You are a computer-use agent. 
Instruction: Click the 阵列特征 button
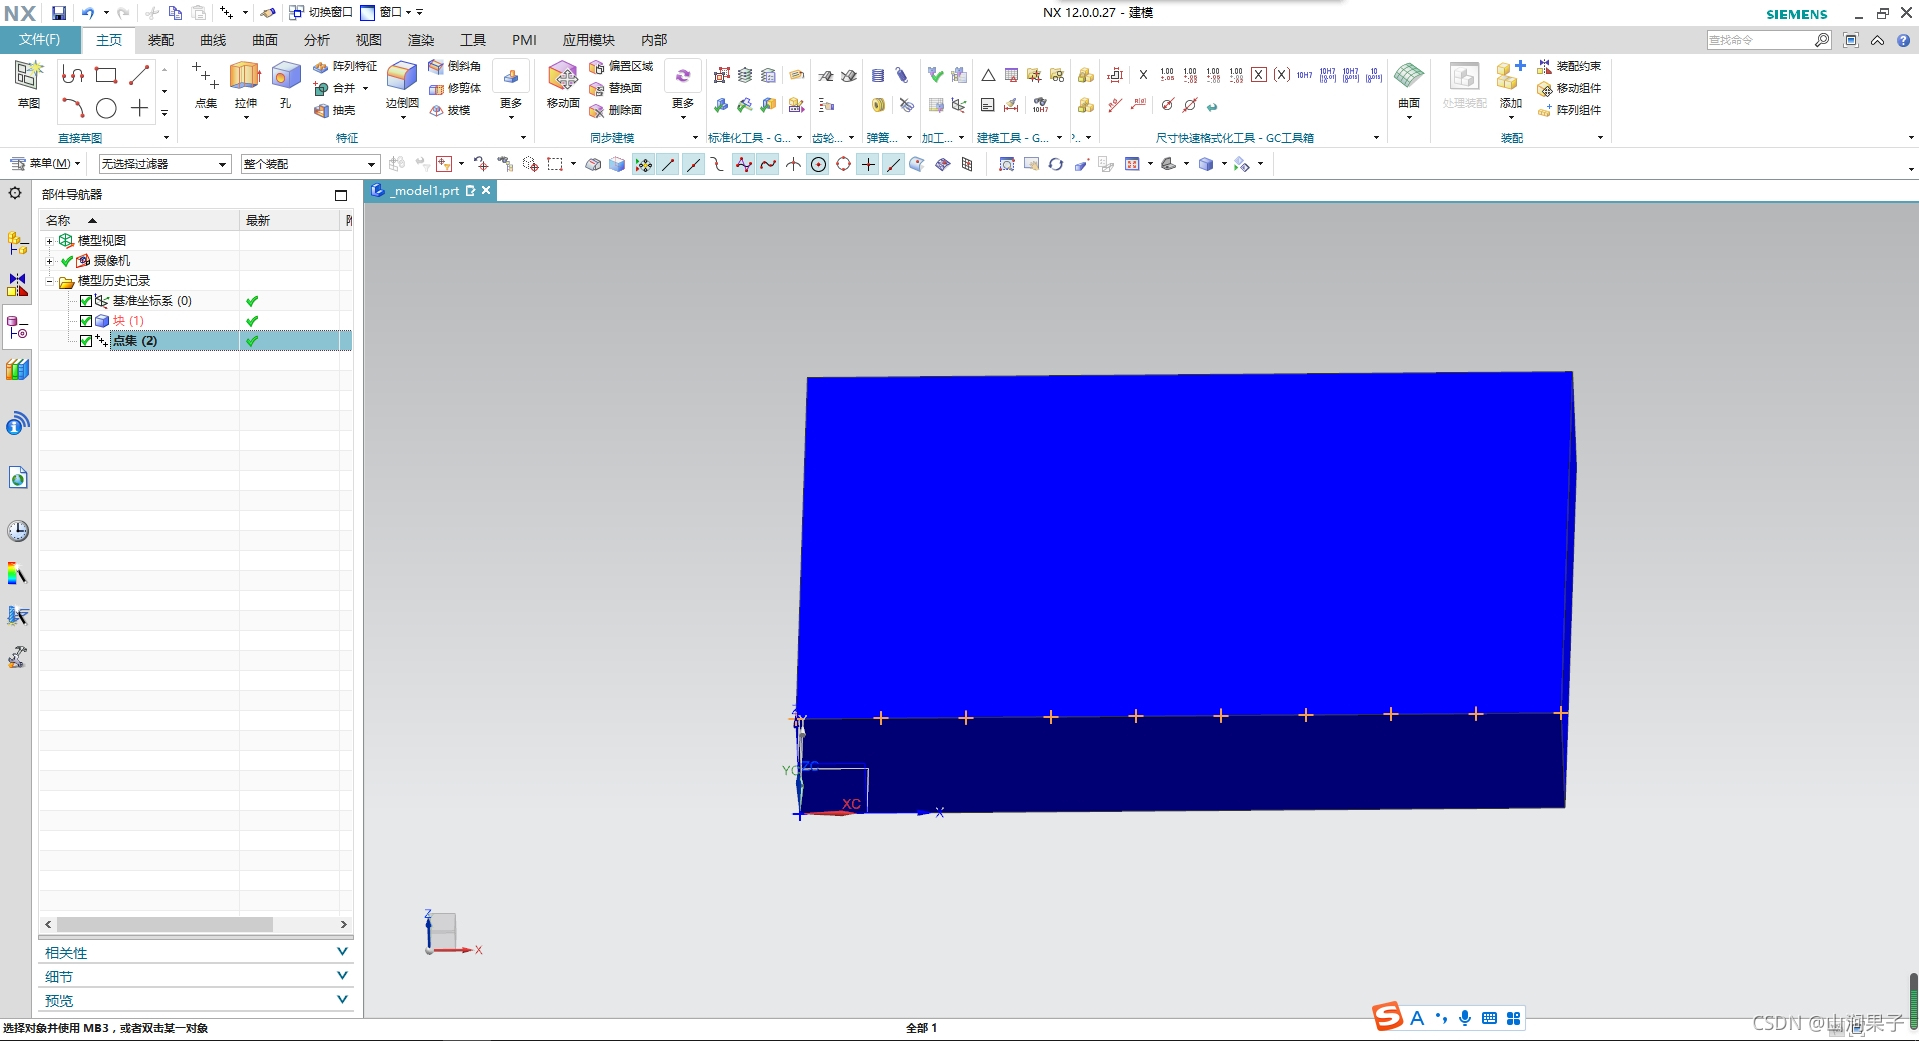coord(345,66)
